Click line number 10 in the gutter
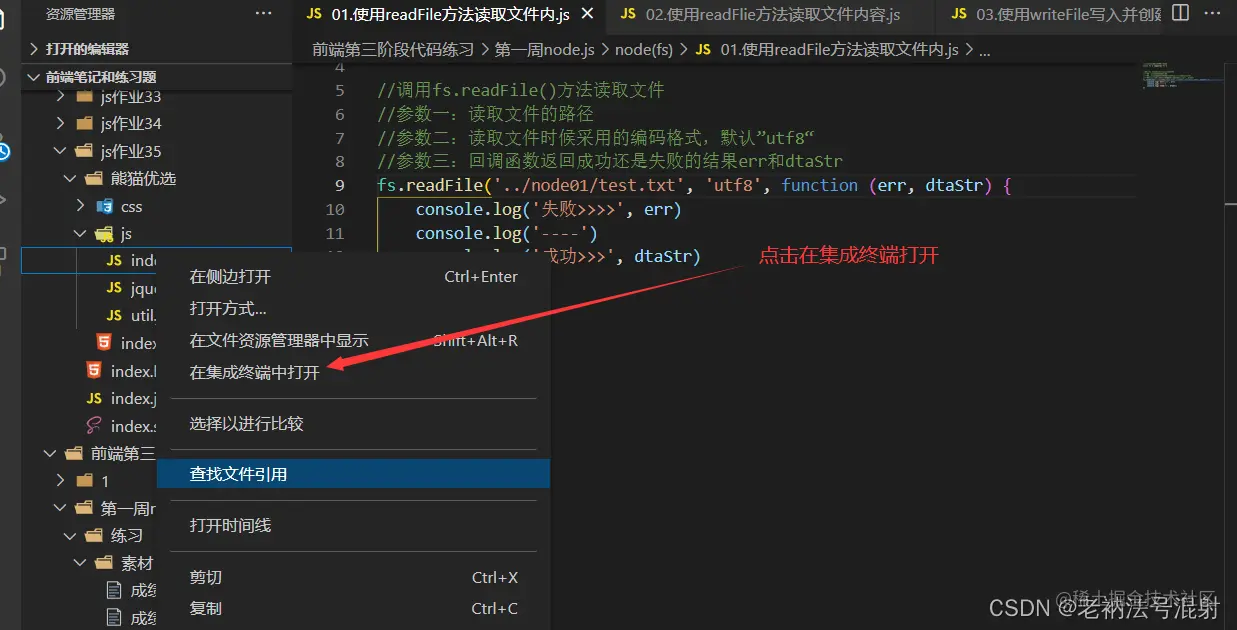The height and width of the screenshot is (630, 1237). [x=335, y=209]
